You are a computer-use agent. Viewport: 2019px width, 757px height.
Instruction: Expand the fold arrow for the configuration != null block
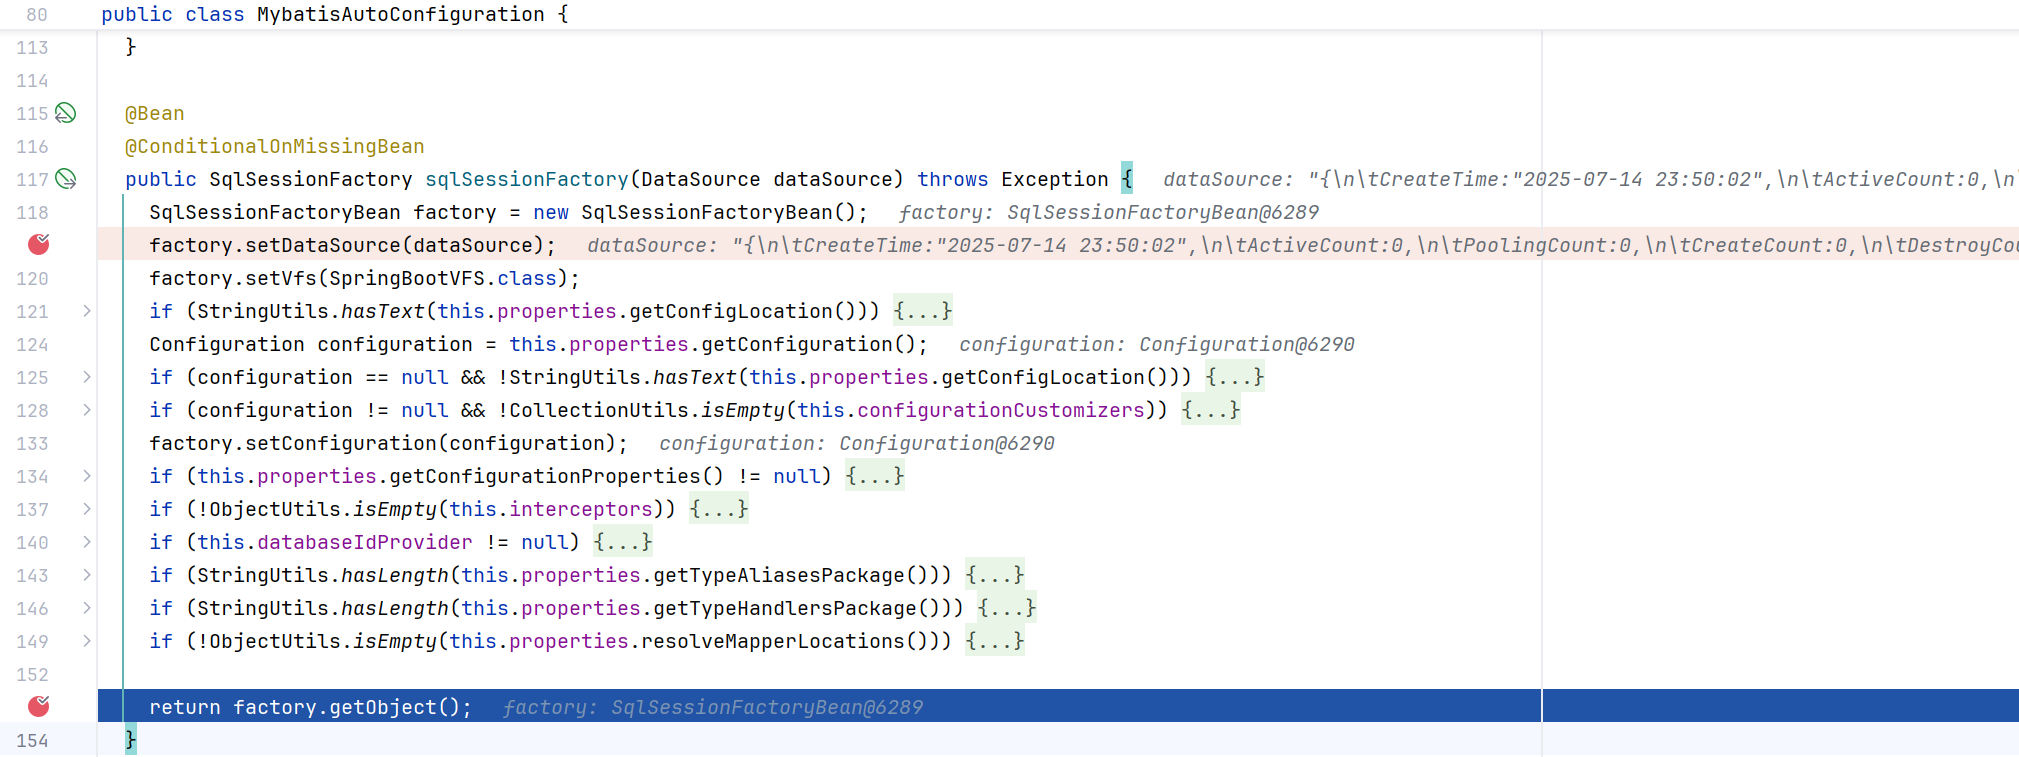click(87, 410)
